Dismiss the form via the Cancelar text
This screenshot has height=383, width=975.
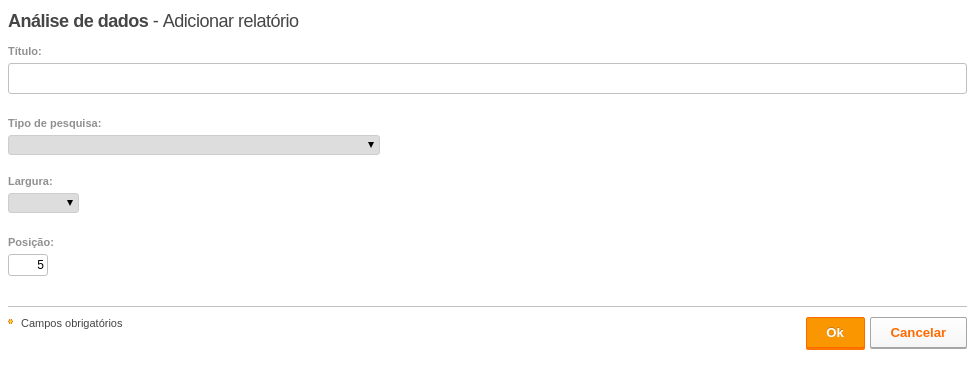918,333
